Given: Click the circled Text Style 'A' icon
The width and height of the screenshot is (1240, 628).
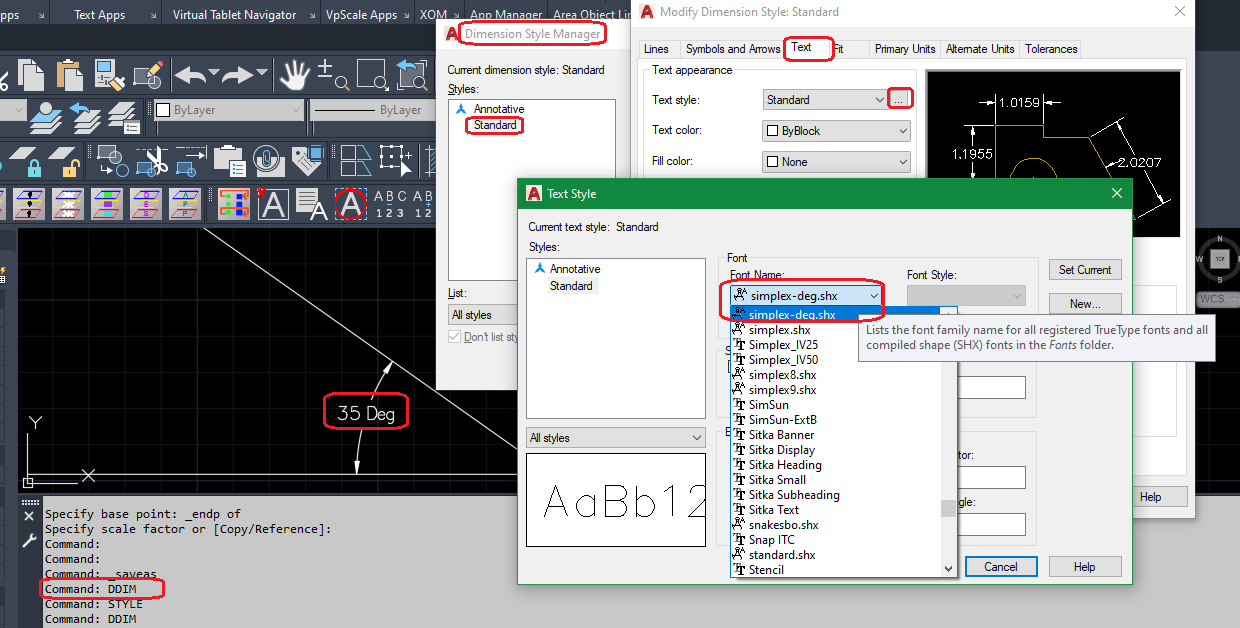Looking at the screenshot, I should [x=349, y=204].
